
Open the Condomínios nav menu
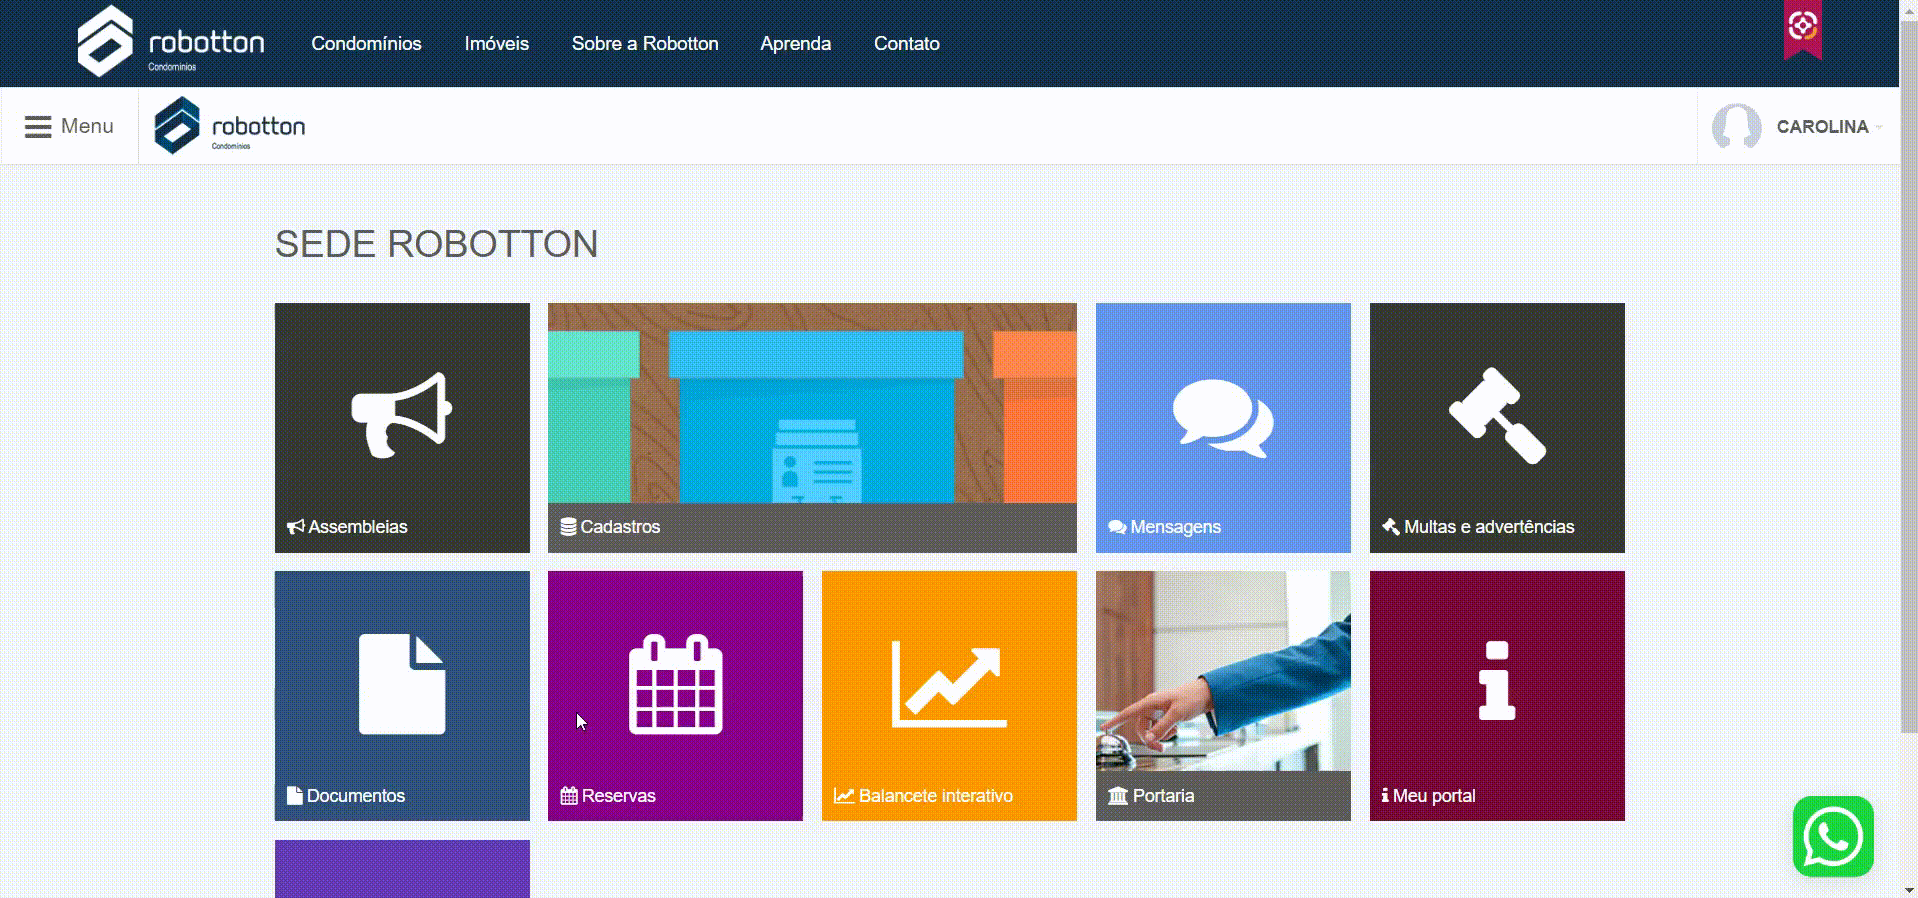pos(366,44)
